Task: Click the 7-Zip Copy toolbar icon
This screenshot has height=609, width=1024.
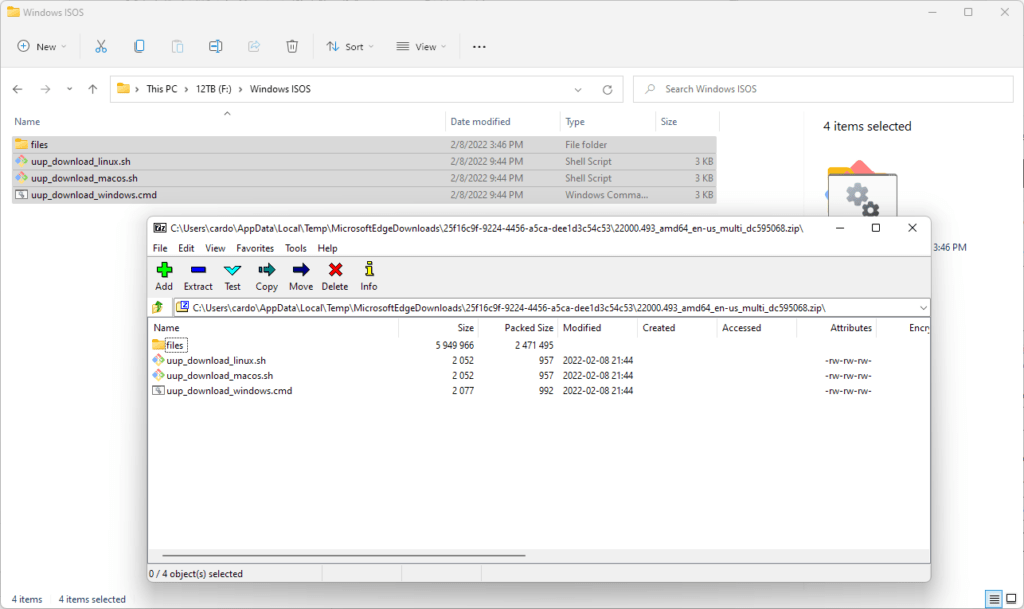Action: tap(266, 275)
